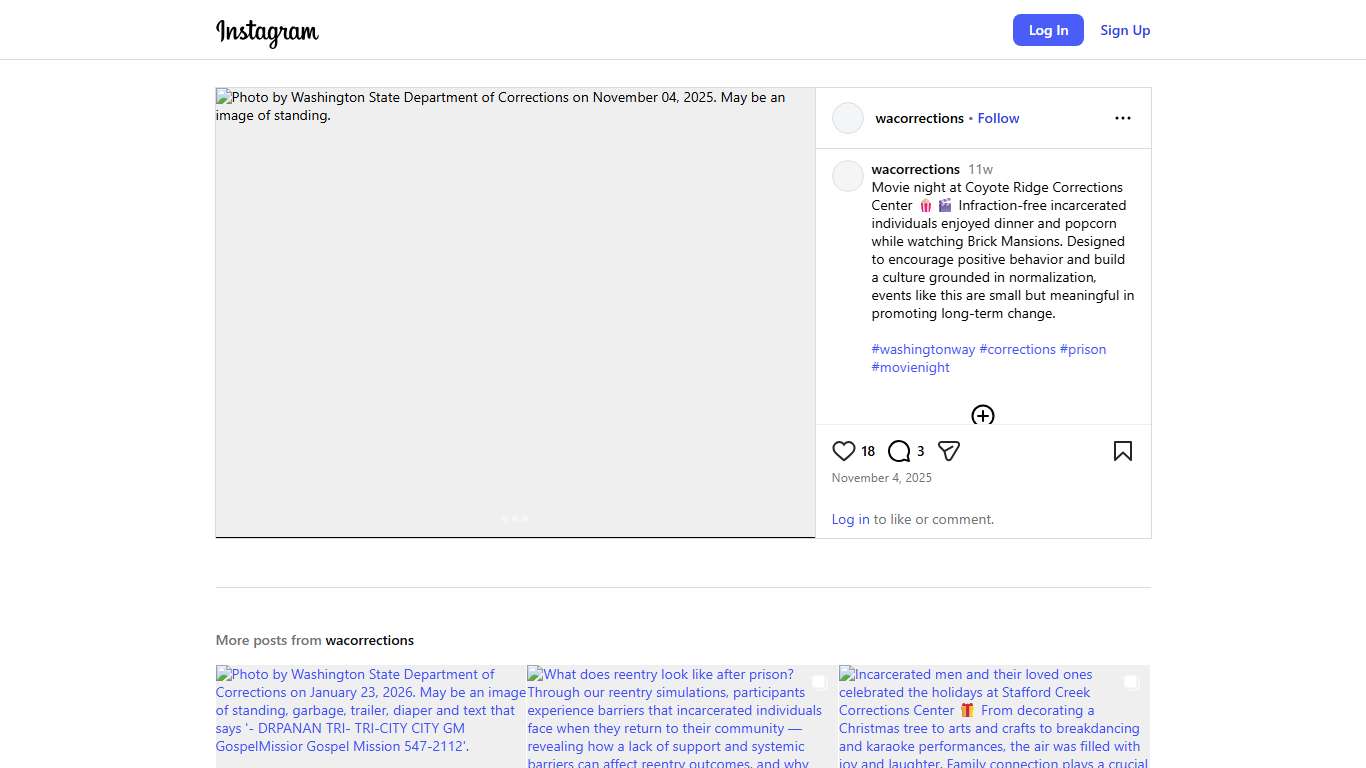Open wacorrections profile from More posts
The width and height of the screenshot is (1366, 768).
[x=369, y=640]
